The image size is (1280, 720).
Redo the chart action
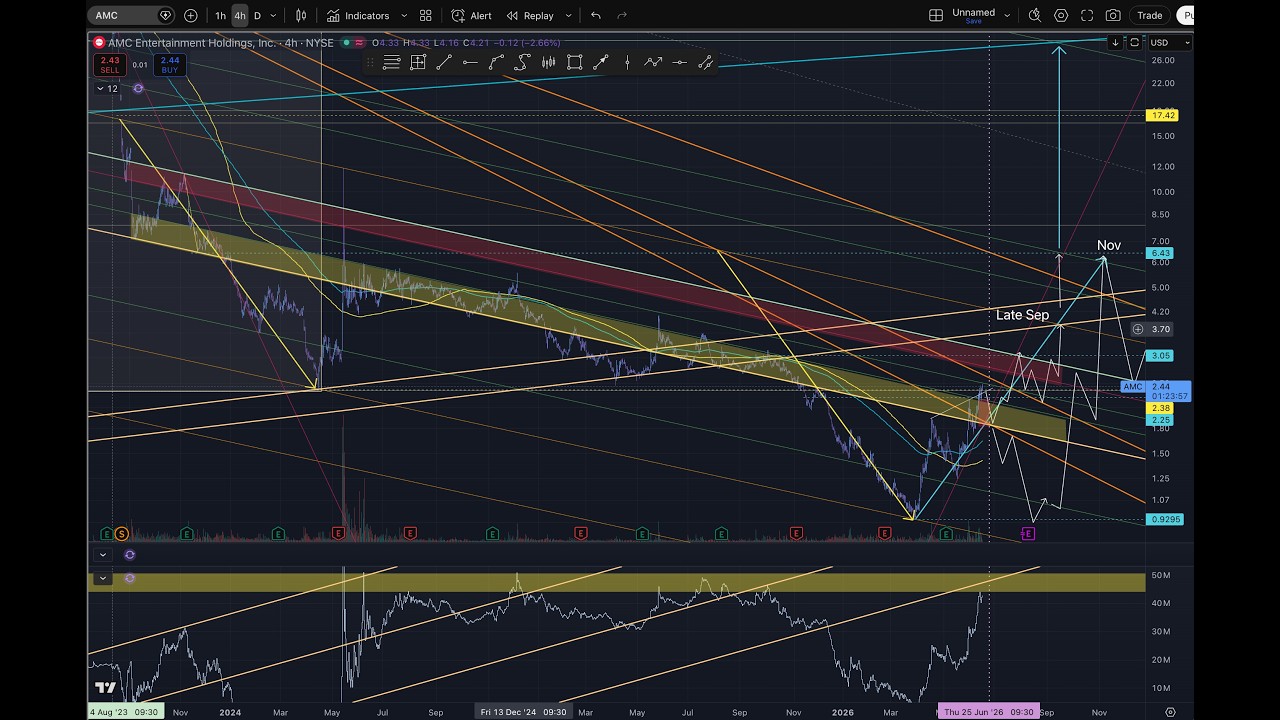pos(622,15)
